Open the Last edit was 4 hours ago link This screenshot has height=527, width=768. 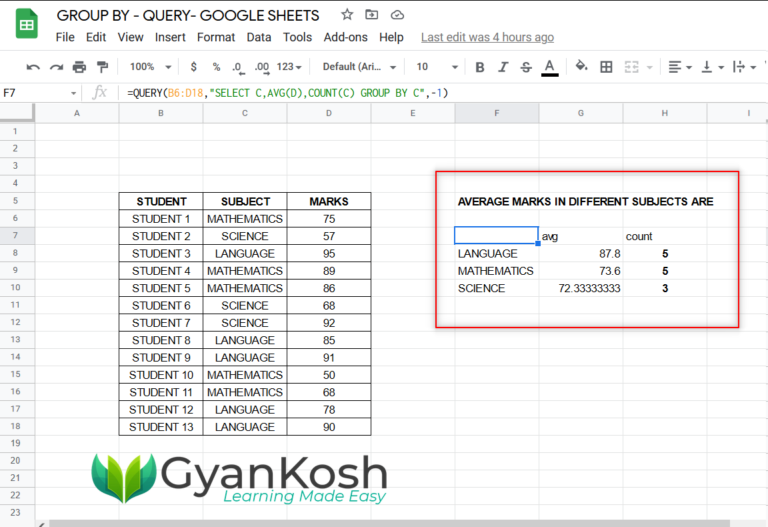487,37
